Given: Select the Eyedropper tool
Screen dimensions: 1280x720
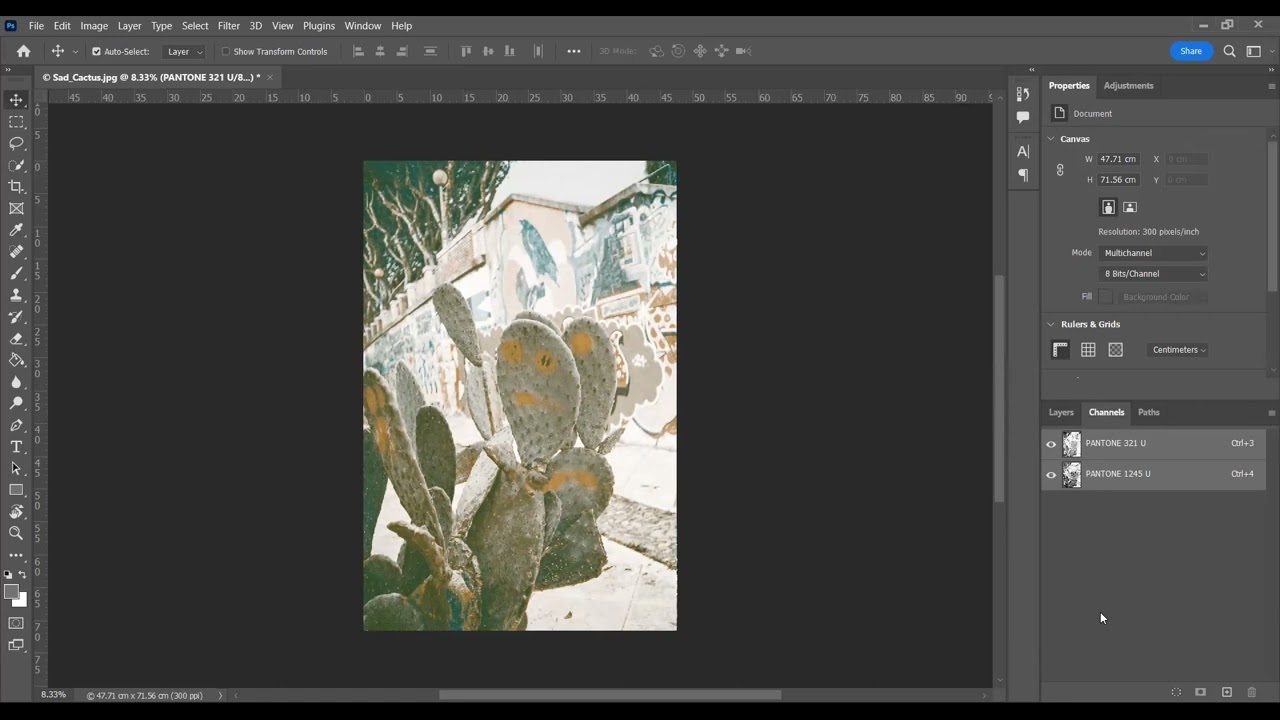Looking at the screenshot, I should pos(16,231).
